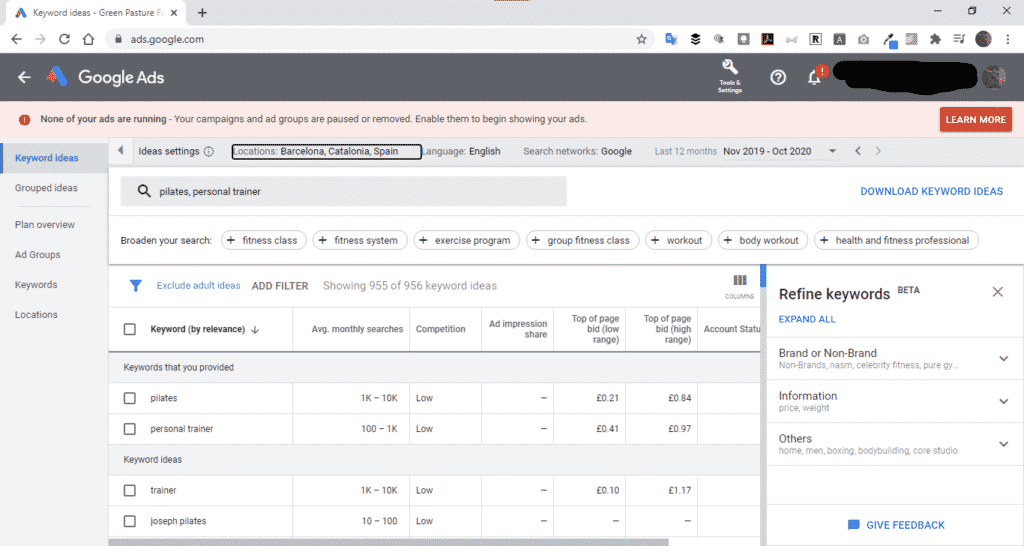Open Locations Barcelona setting
1024x546 pixels.
(327, 152)
